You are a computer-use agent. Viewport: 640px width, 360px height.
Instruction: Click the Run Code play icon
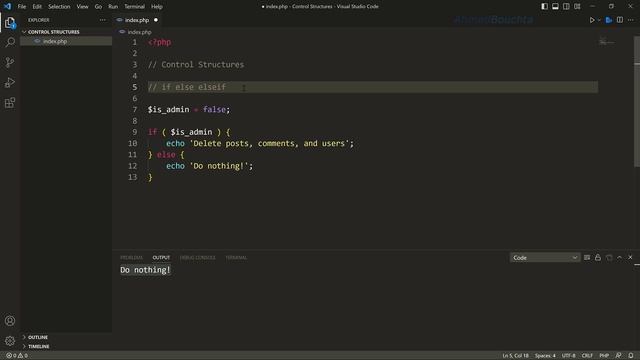[x=592, y=20]
